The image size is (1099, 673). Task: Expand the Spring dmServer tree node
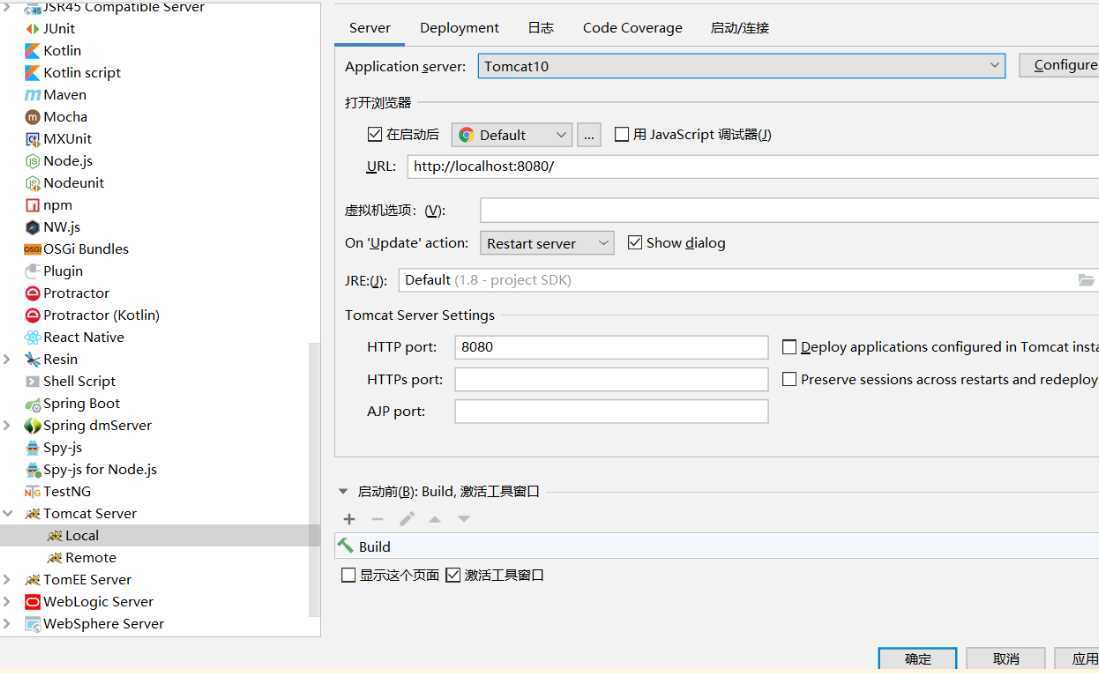(8, 426)
